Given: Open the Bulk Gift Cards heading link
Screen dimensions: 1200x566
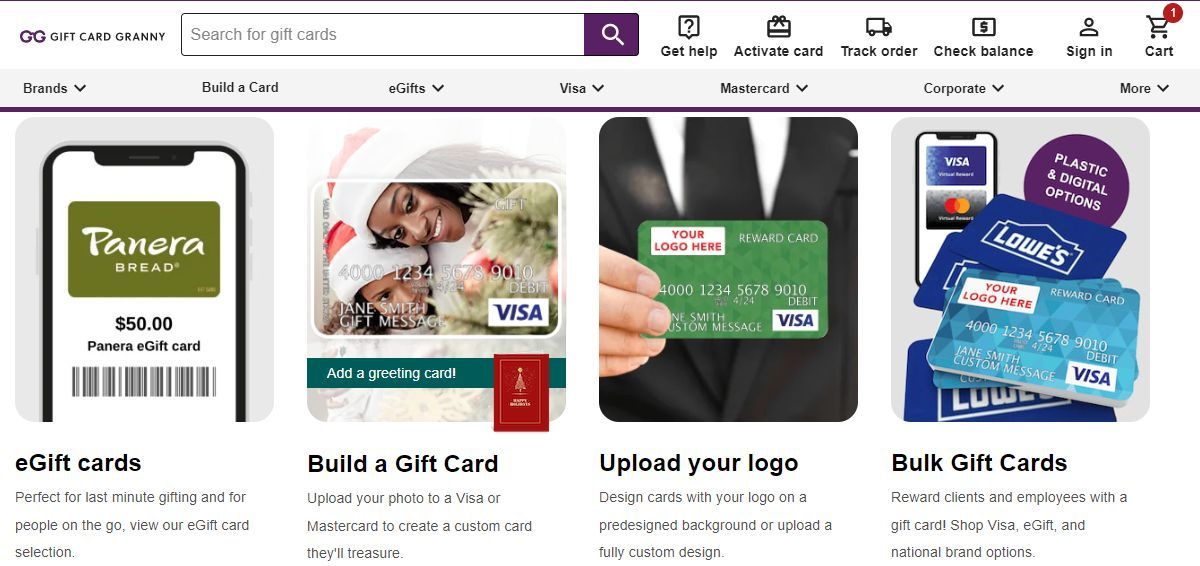Looking at the screenshot, I should pos(979,463).
